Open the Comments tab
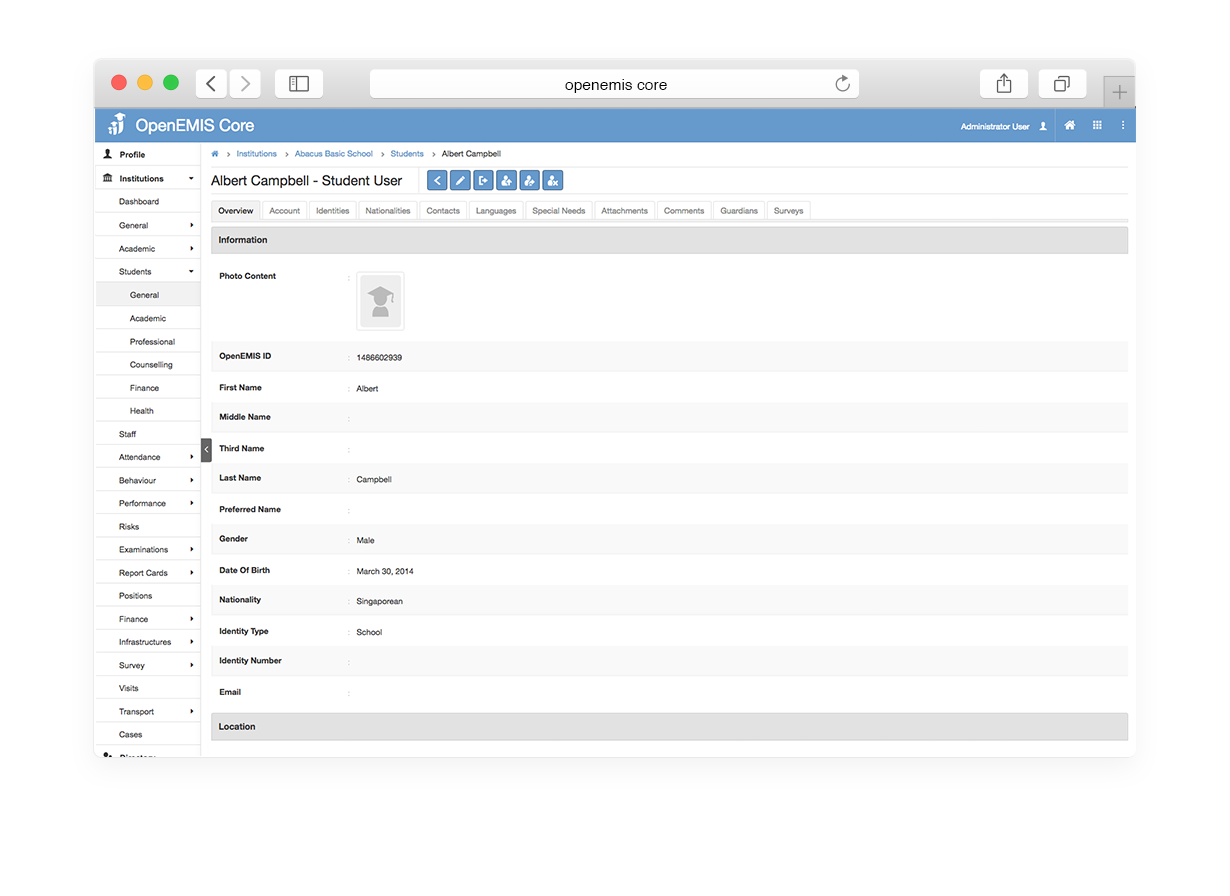The width and height of the screenshot is (1230, 896). [x=684, y=211]
